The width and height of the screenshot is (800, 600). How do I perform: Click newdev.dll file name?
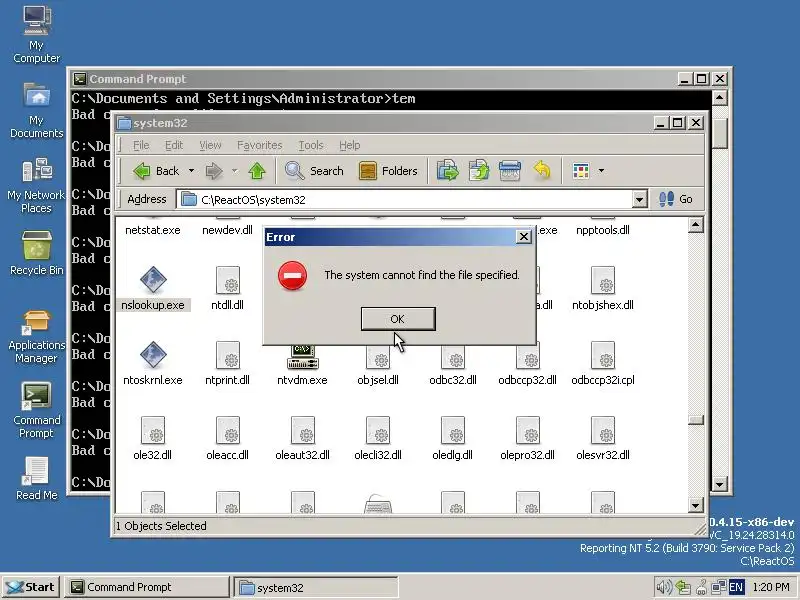[228, 230]
